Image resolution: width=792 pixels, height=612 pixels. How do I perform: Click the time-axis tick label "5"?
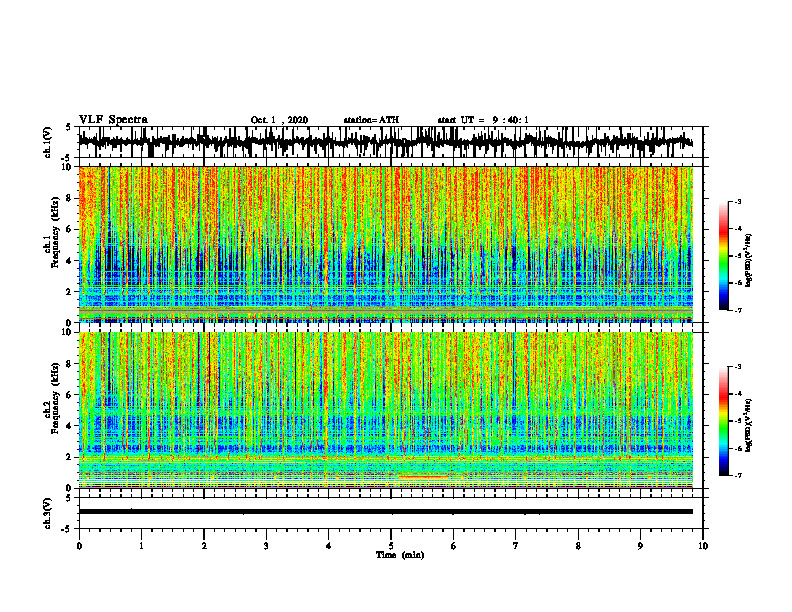pyautogui.click(x=391, y=546)
